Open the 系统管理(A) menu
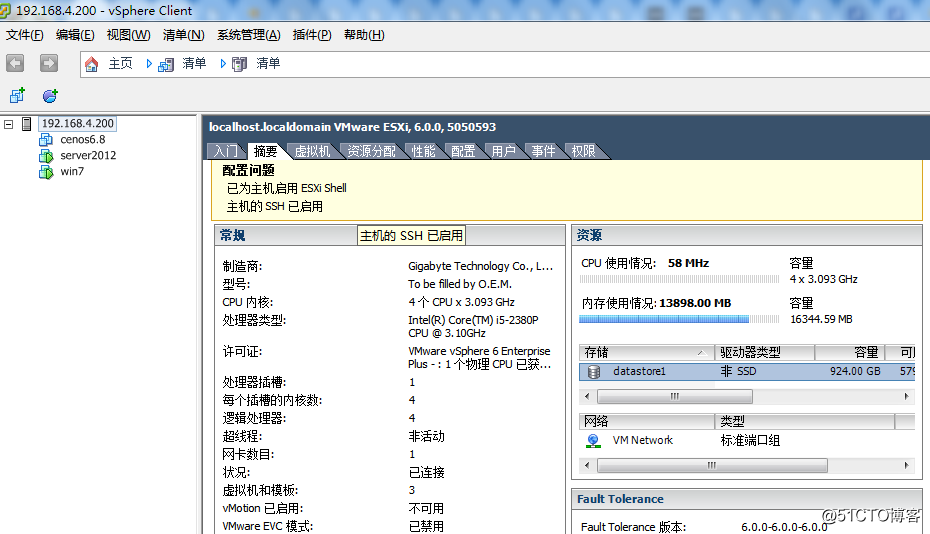 248,35
